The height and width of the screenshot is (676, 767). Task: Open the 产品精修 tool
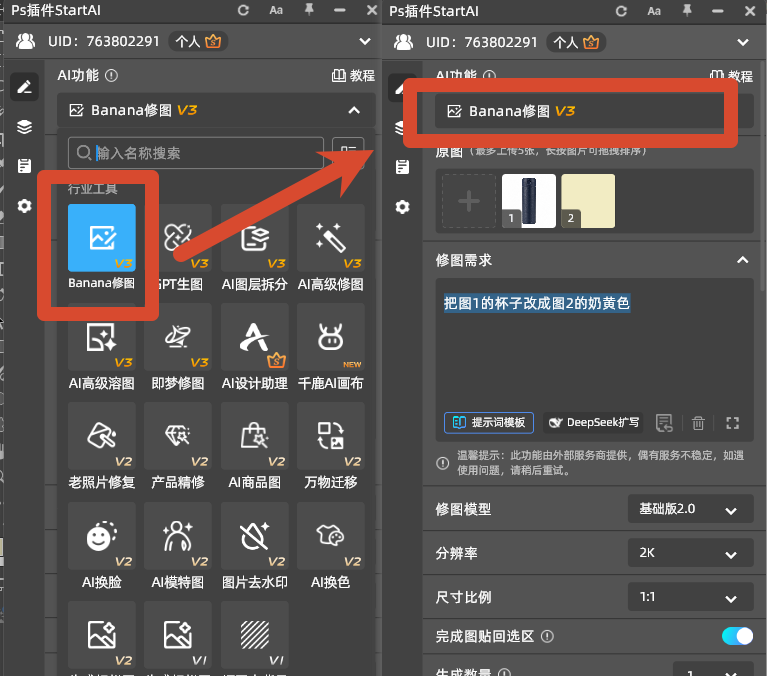[x=178, y=436]
